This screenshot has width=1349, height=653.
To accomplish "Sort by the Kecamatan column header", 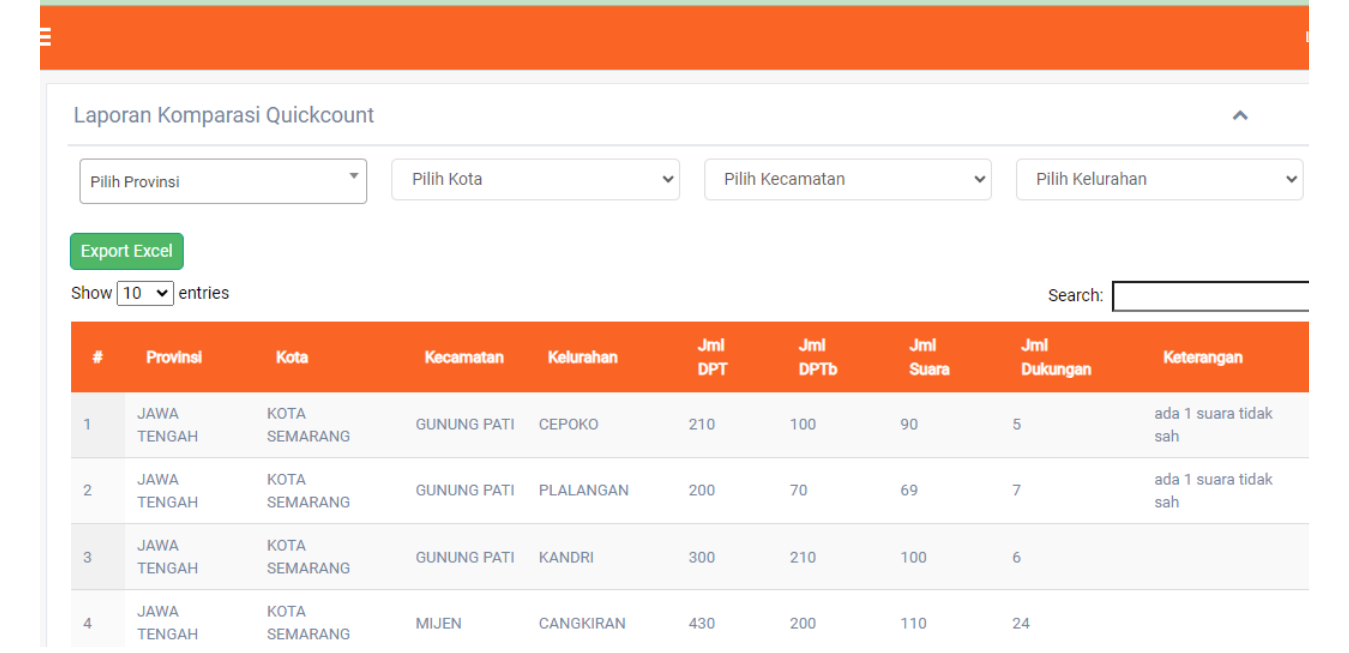I will [x=464, y=357].
